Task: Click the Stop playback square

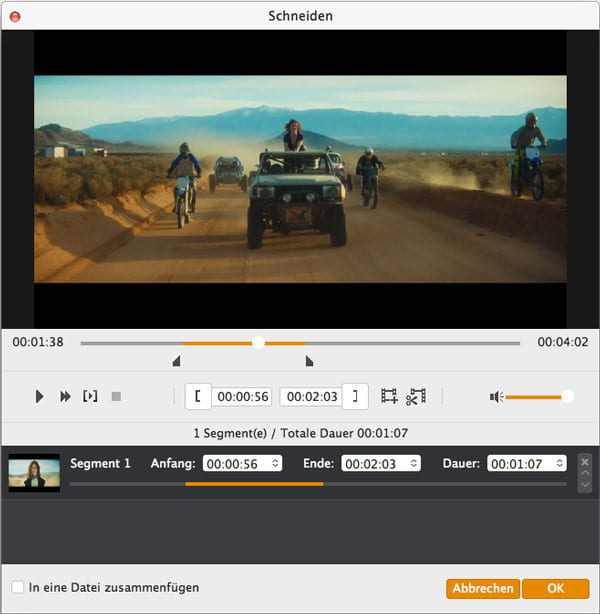Action: [x=116, y=397]
